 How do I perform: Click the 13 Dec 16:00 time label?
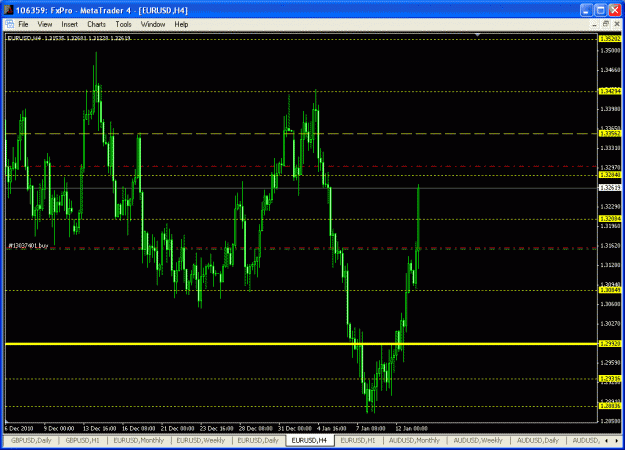pyautogui.click(x=99, y=428)
